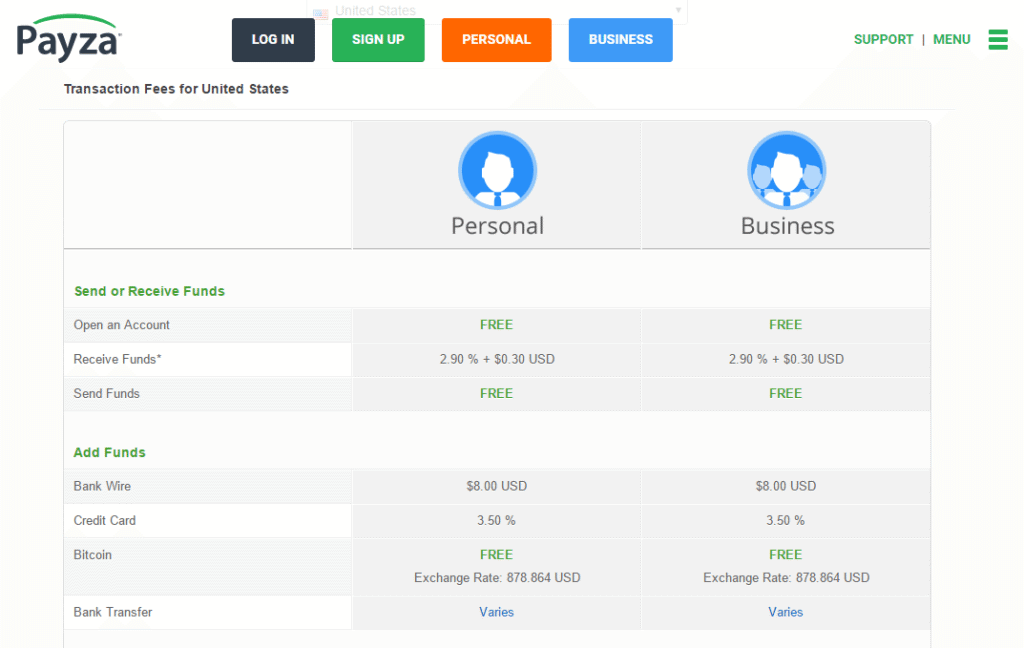Open the MENU link
The height and width of the screenshot is (648, 1024).
pos(952,39)
